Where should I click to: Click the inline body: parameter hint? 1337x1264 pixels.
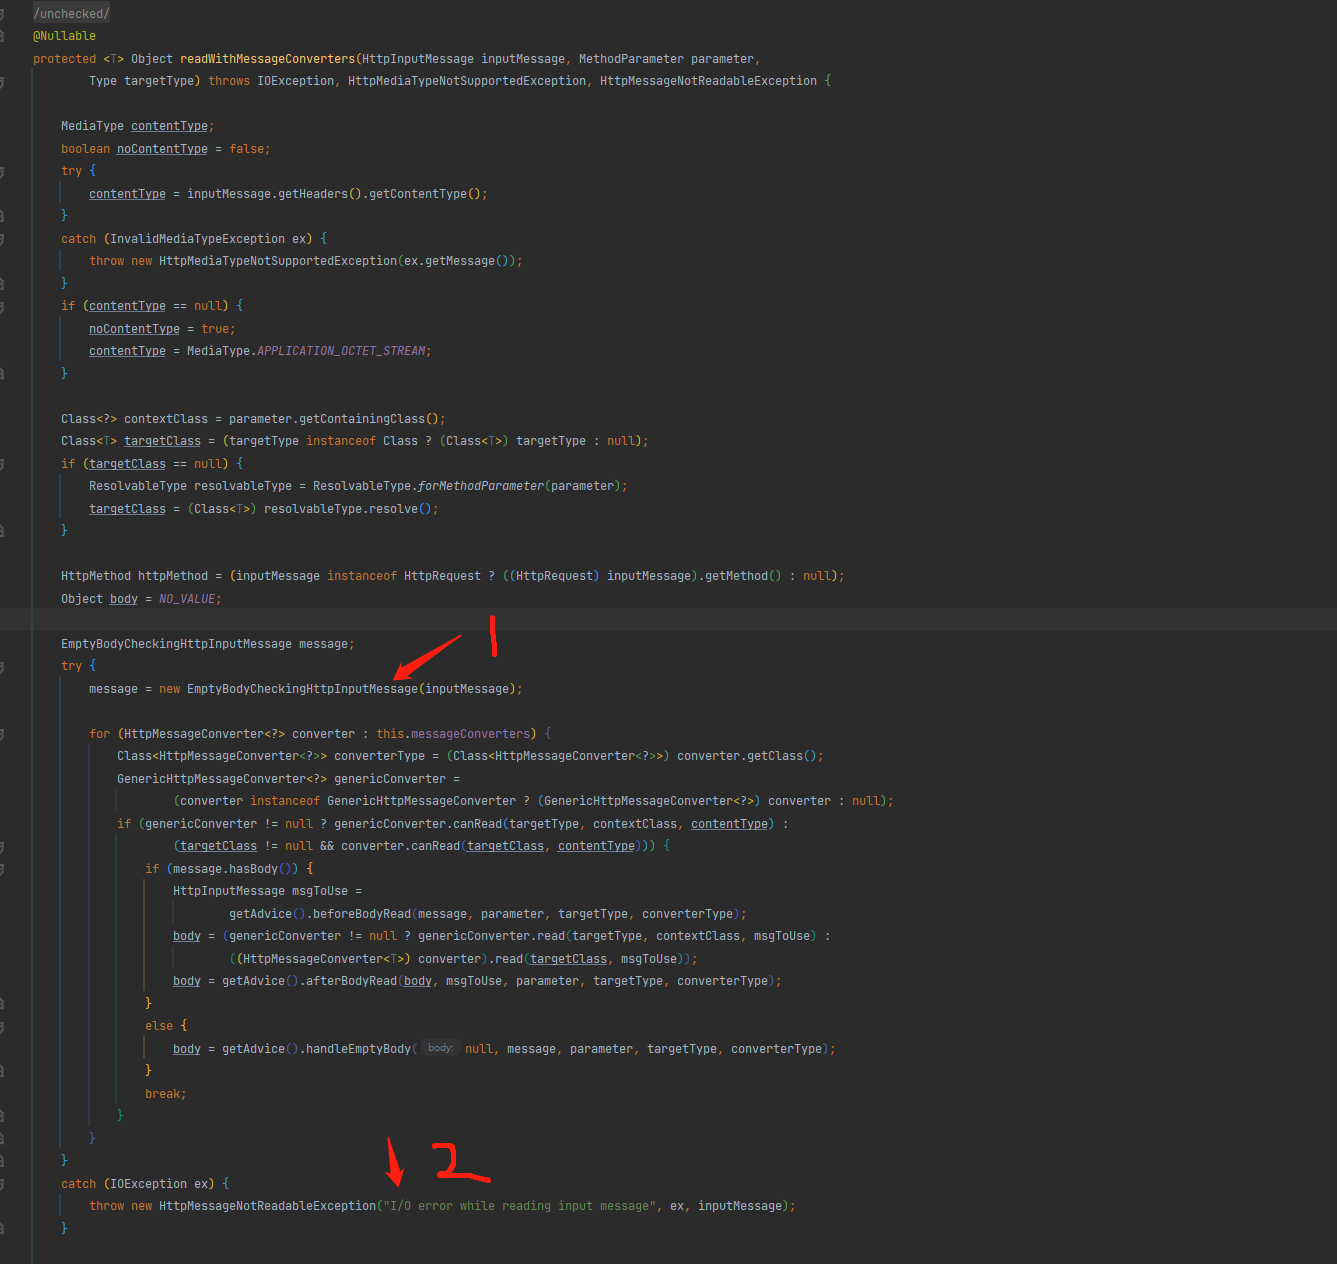click(x=440, y=1047)
